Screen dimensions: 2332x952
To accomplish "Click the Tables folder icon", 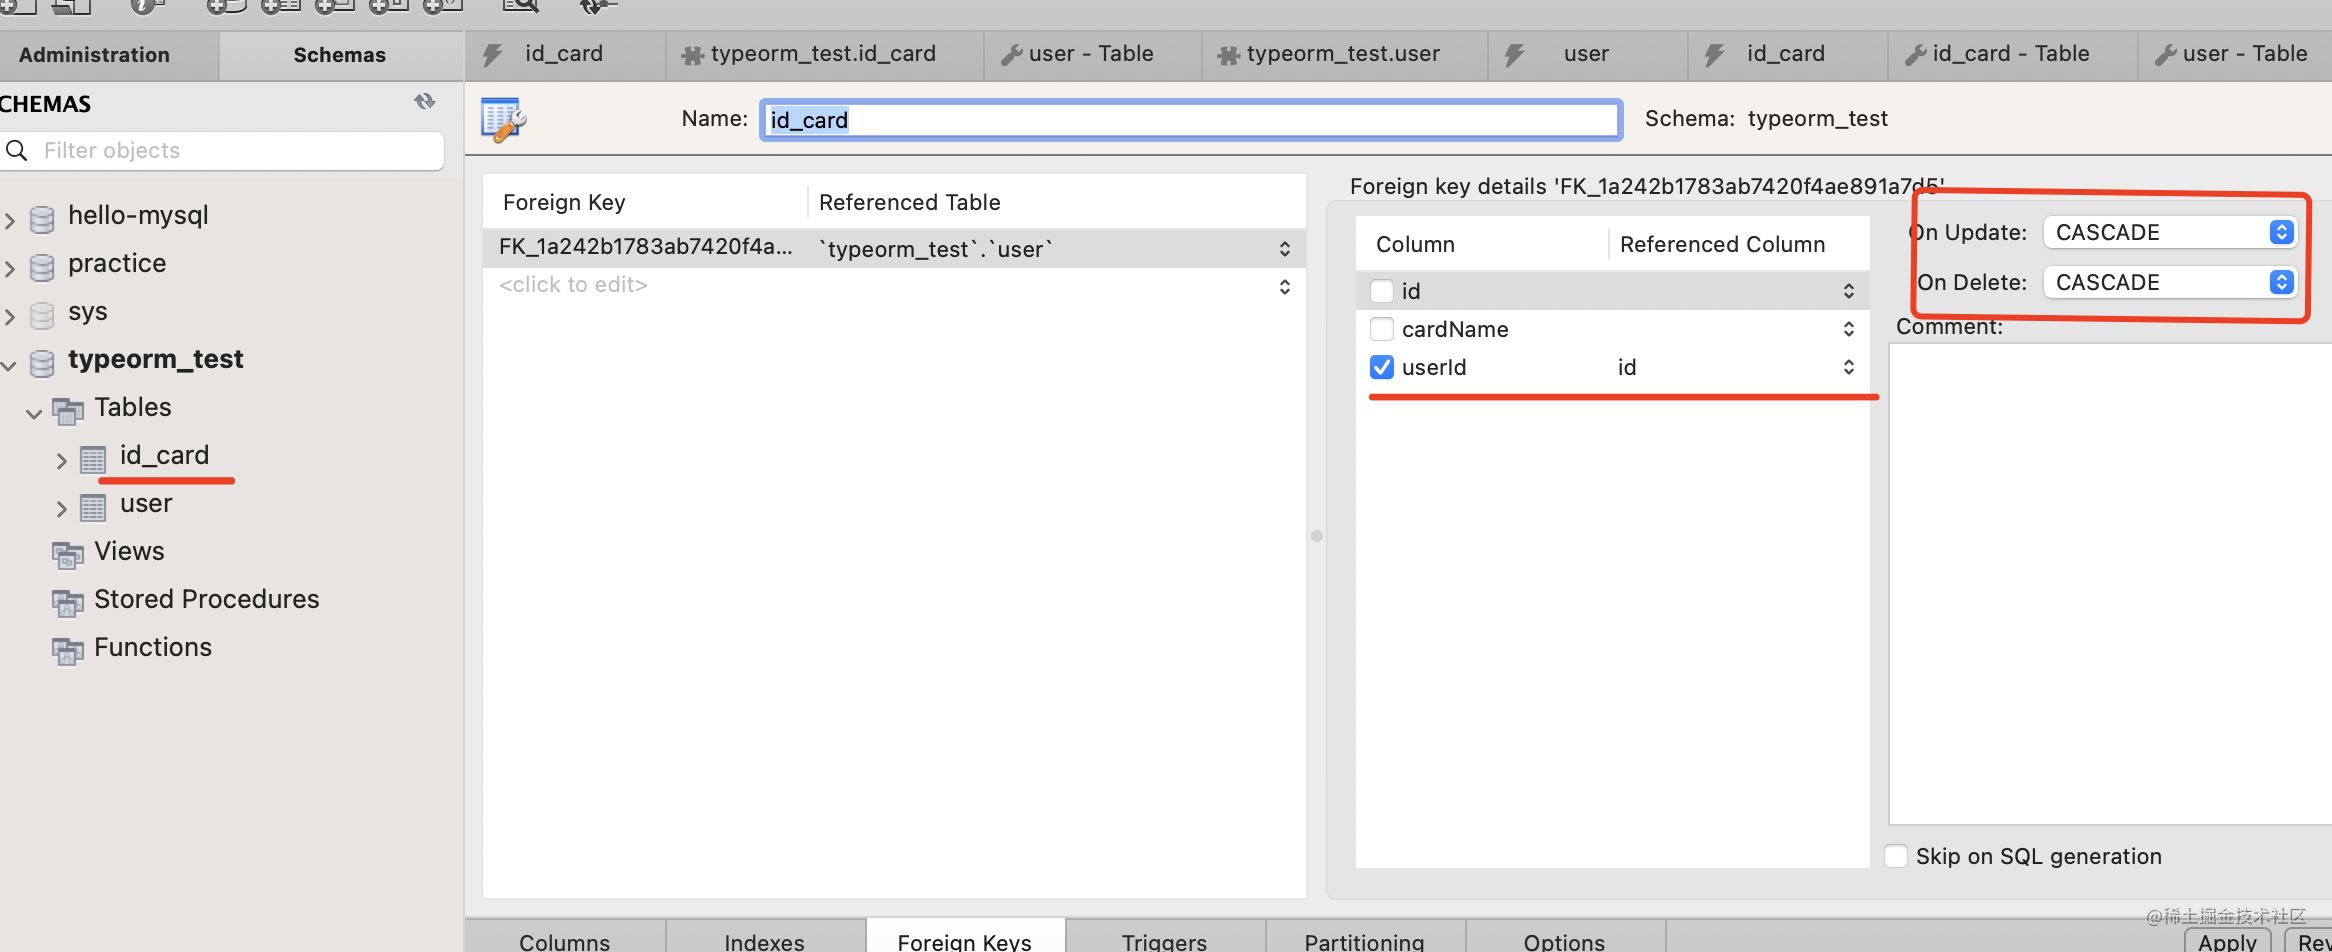I will point(68,410).
